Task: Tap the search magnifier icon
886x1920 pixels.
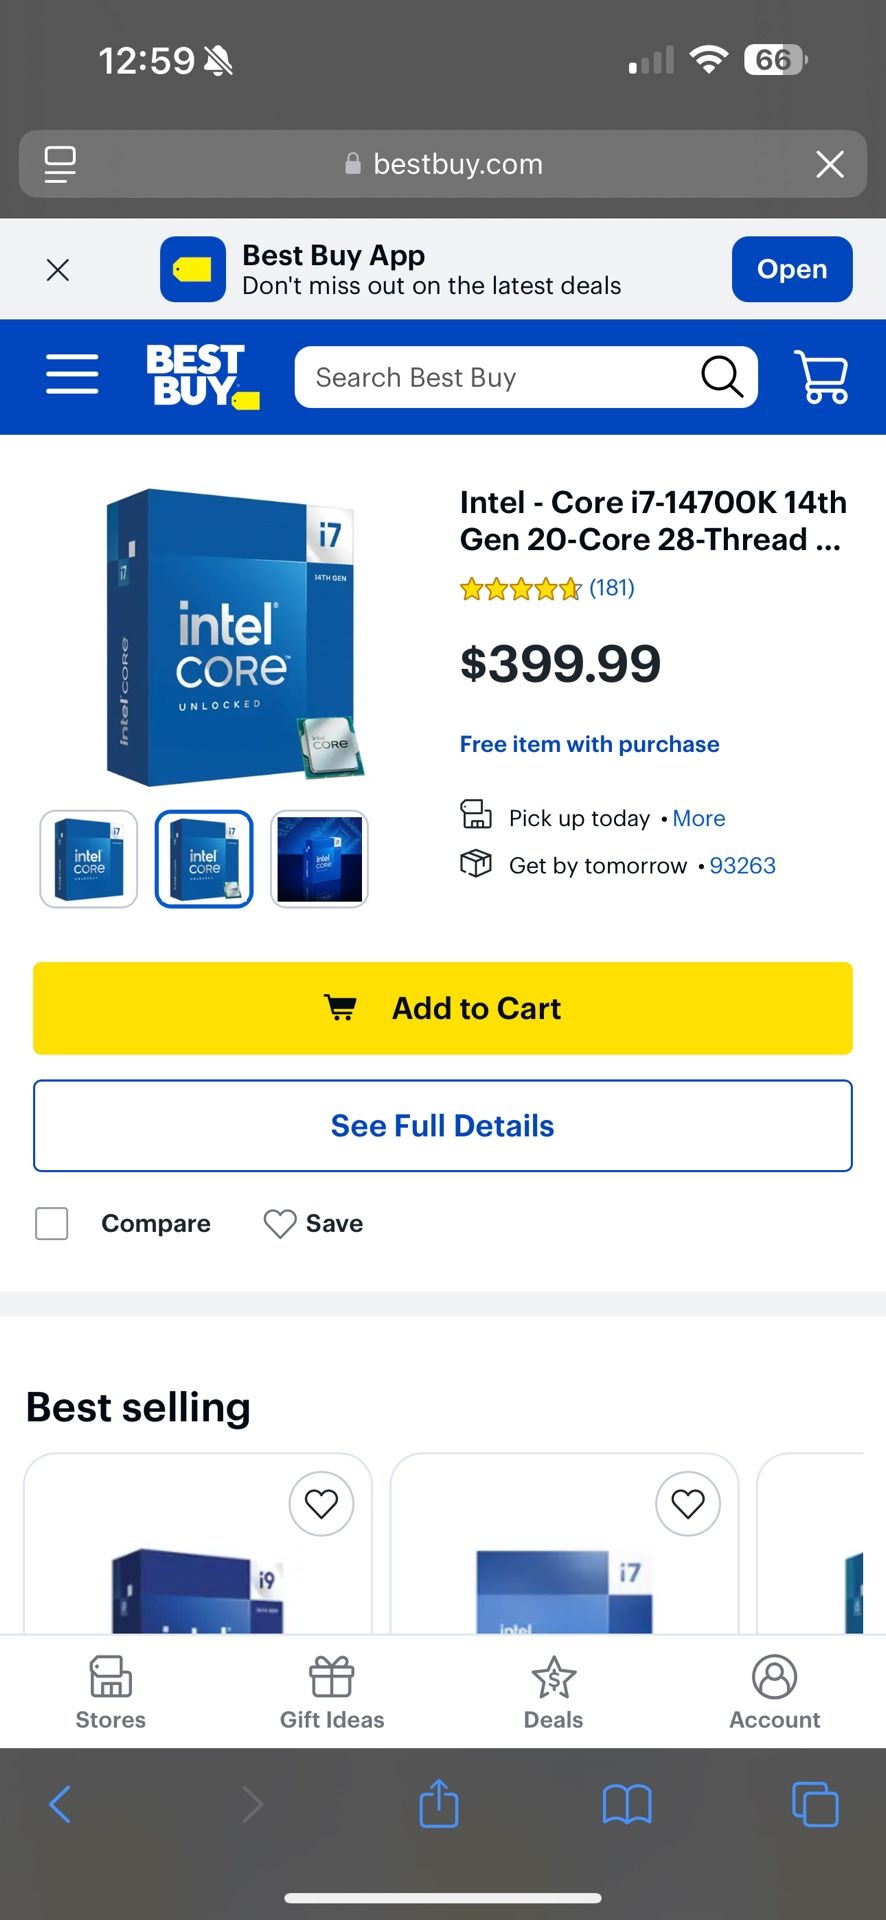Action: click(x=720, y=377)
